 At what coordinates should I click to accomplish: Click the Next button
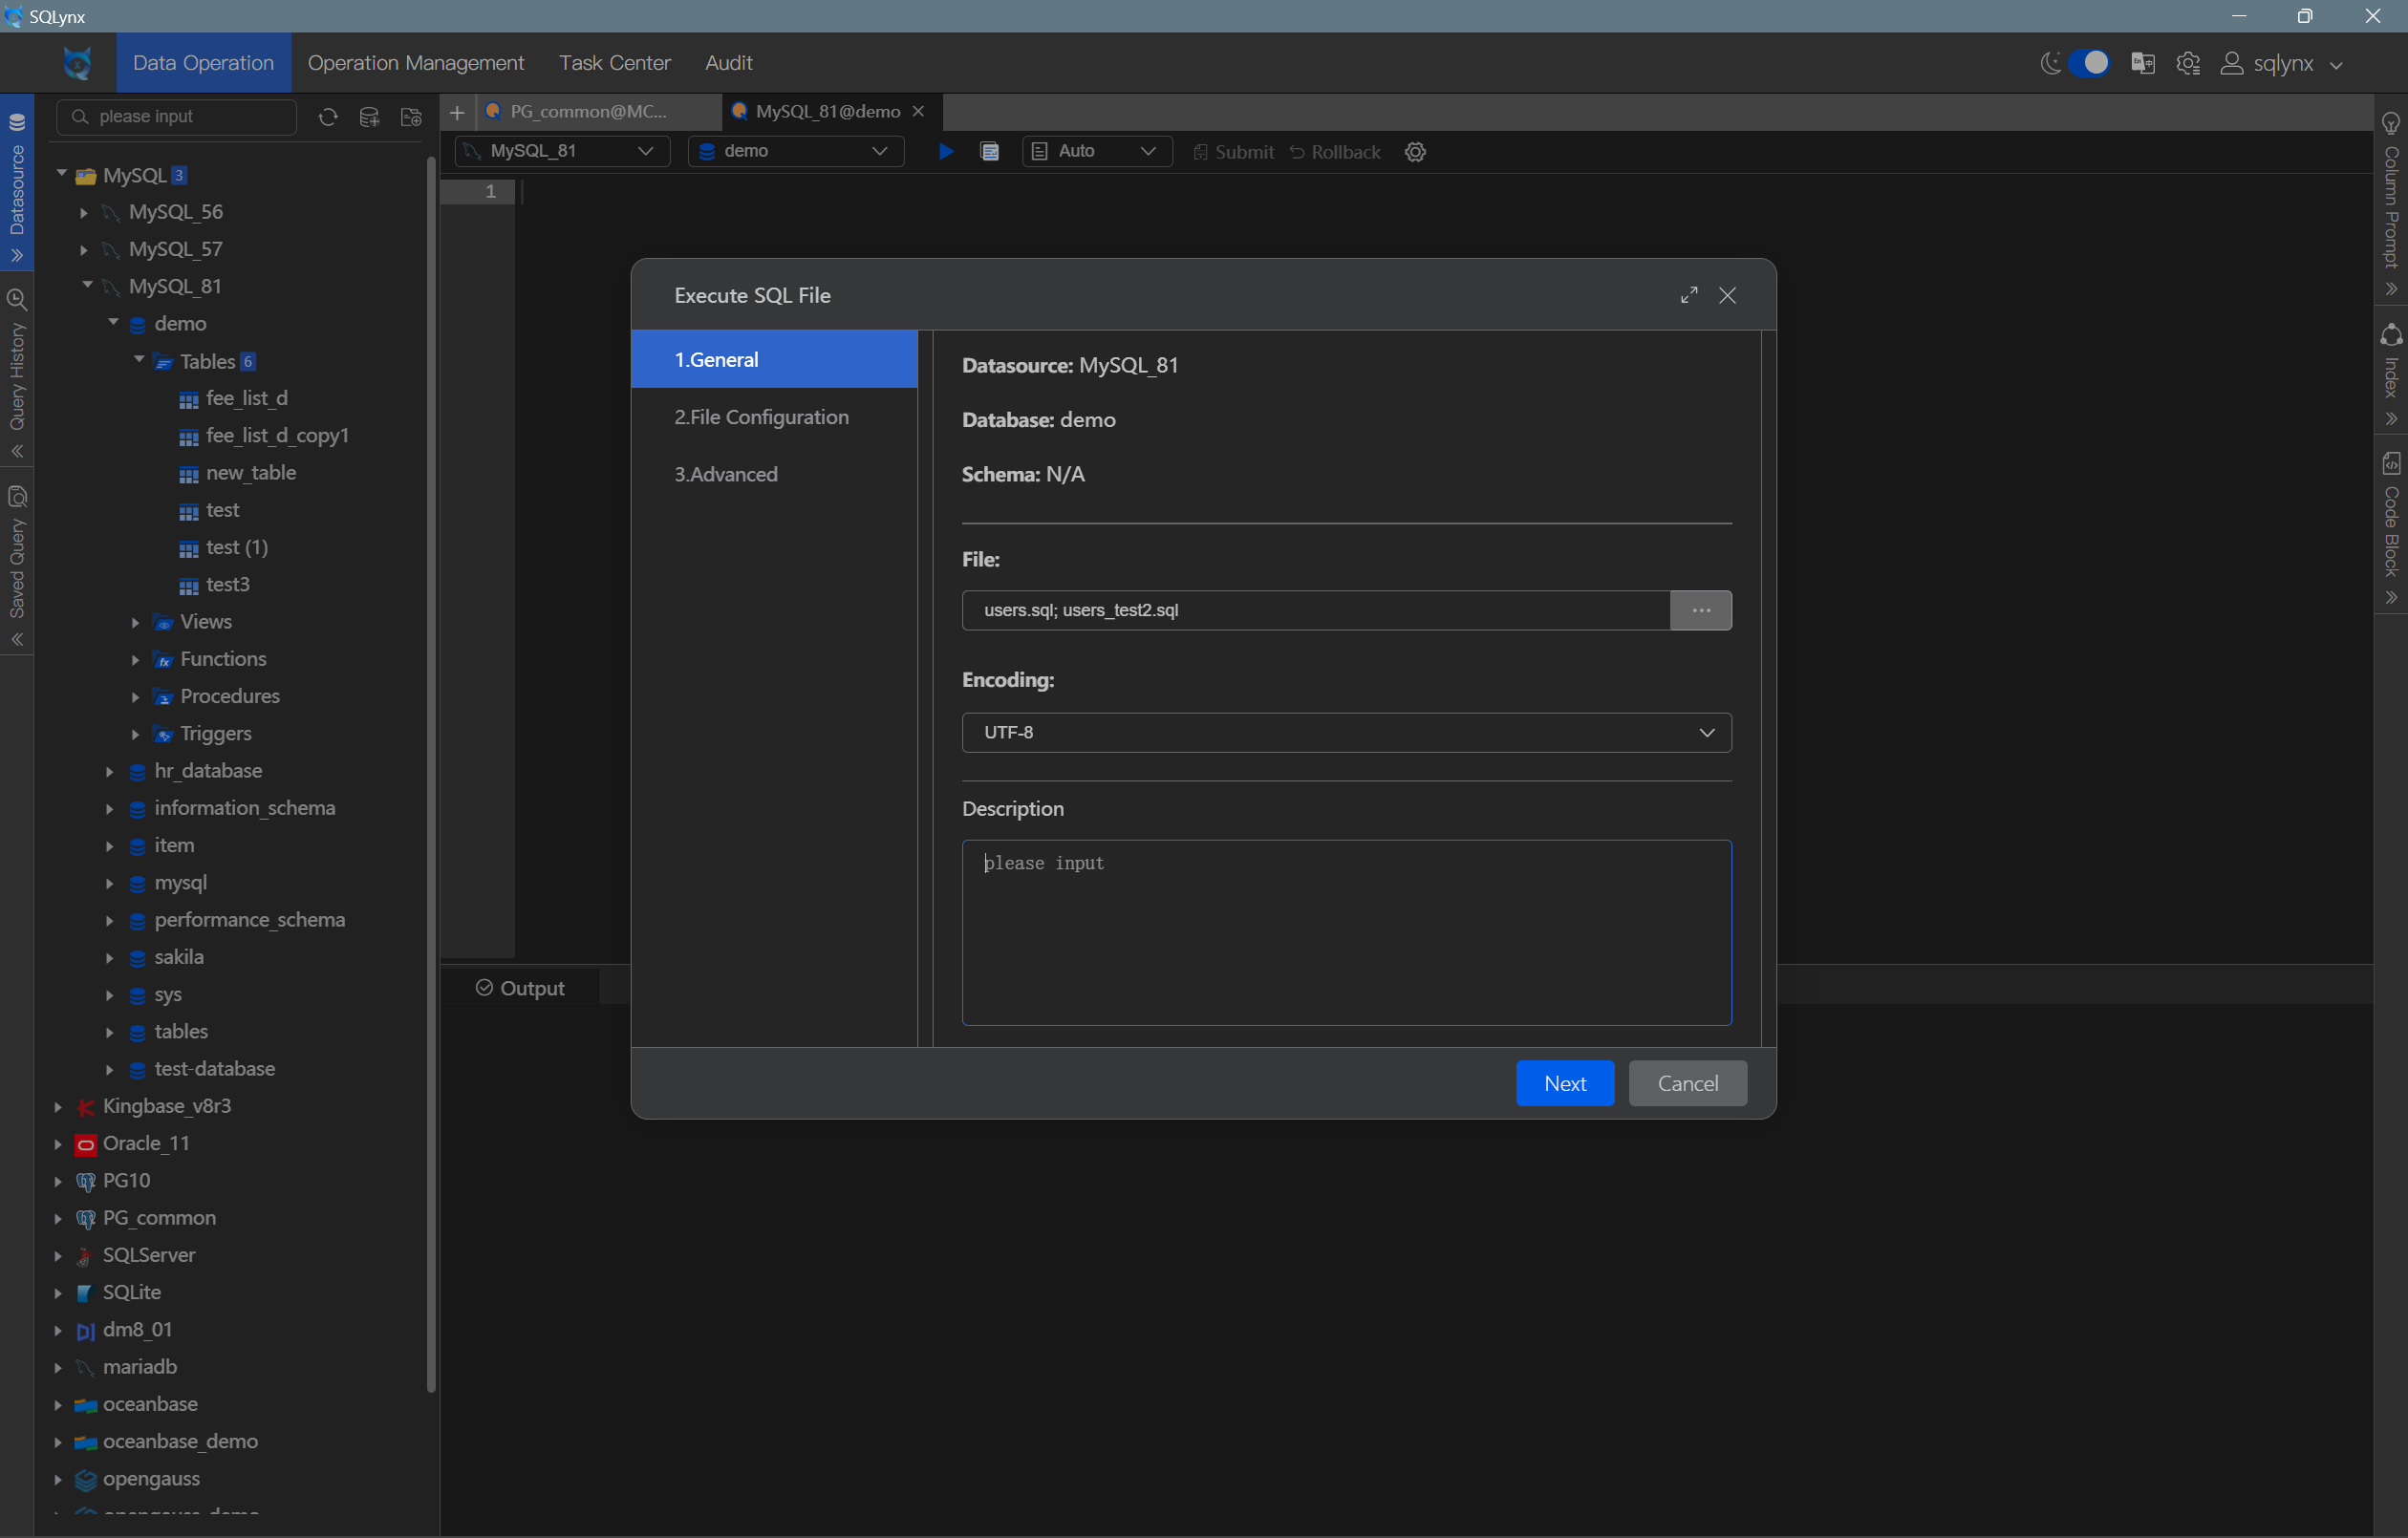tap(1564, 1083)
